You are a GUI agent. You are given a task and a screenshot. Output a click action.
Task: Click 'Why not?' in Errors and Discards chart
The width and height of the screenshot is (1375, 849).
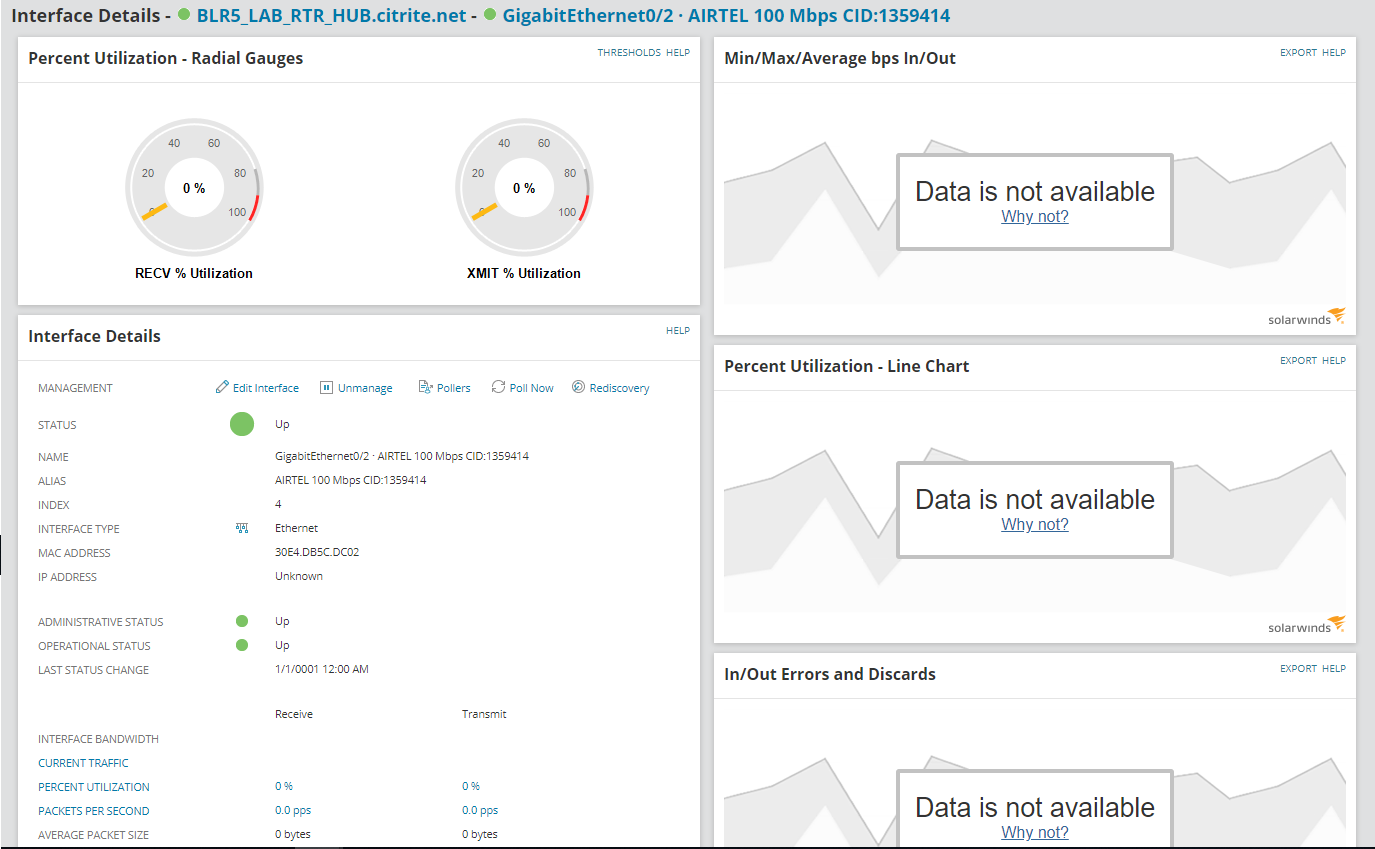pos(1035,832)
